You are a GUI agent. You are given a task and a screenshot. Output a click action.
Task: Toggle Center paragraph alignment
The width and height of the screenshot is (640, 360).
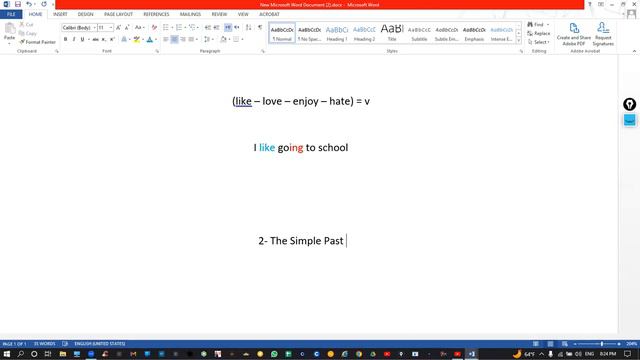click(x=174, y=39)
